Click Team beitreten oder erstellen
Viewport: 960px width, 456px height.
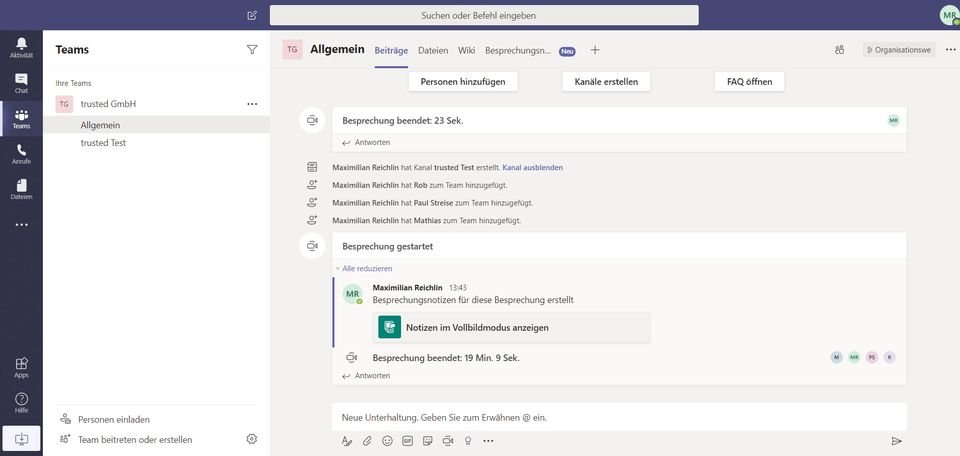tap(135, 439)
